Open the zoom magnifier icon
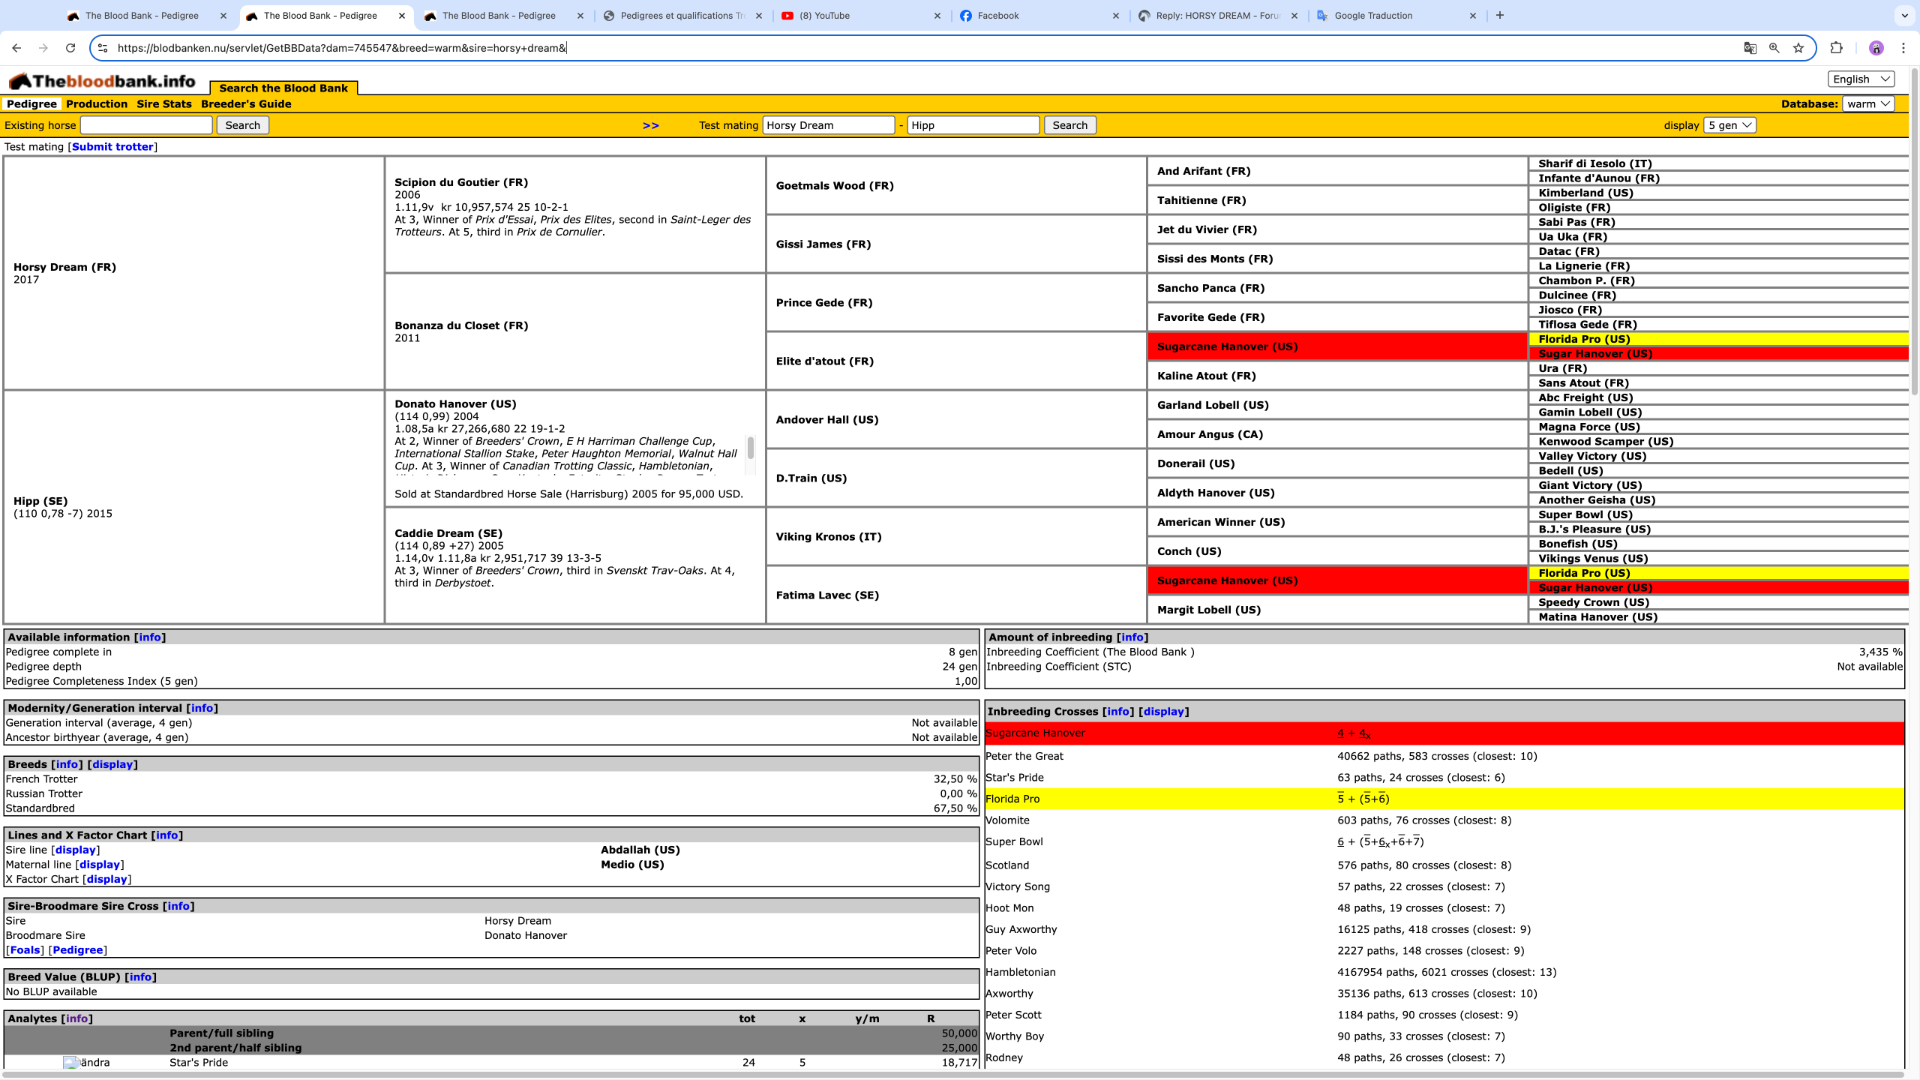The width and height of the screenshot is (1920, 1080). coord(1774,48)
